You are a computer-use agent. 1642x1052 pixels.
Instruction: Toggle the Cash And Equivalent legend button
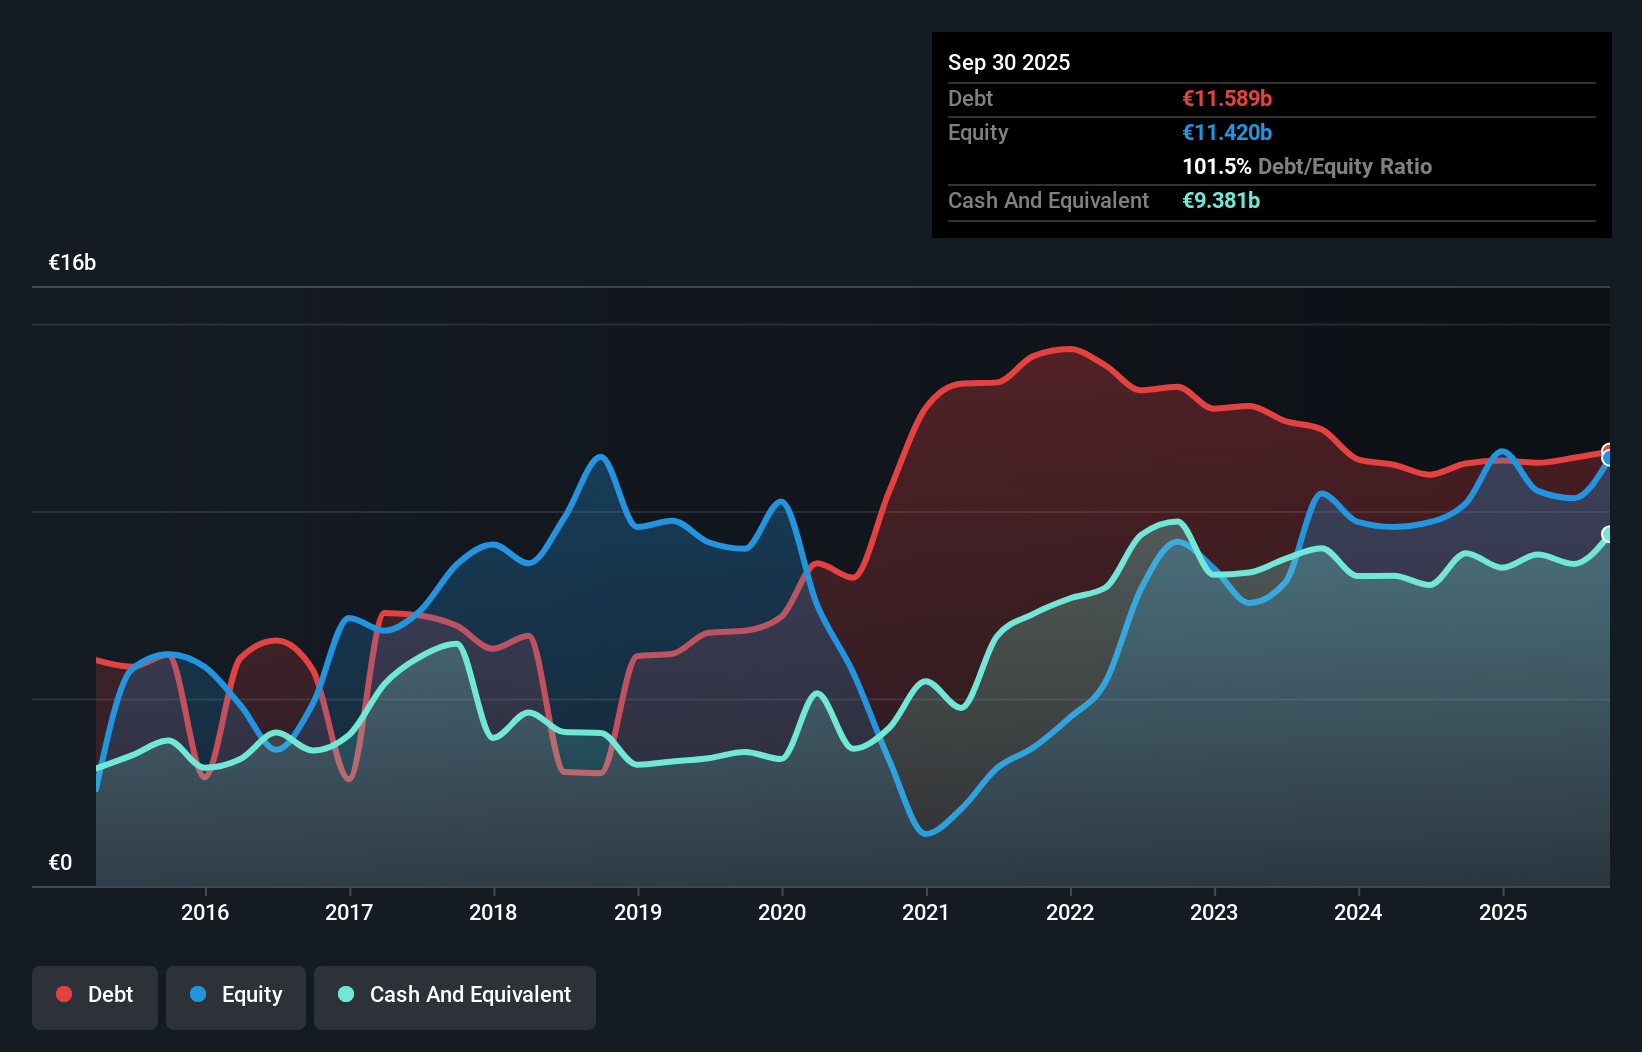(455, 997)
